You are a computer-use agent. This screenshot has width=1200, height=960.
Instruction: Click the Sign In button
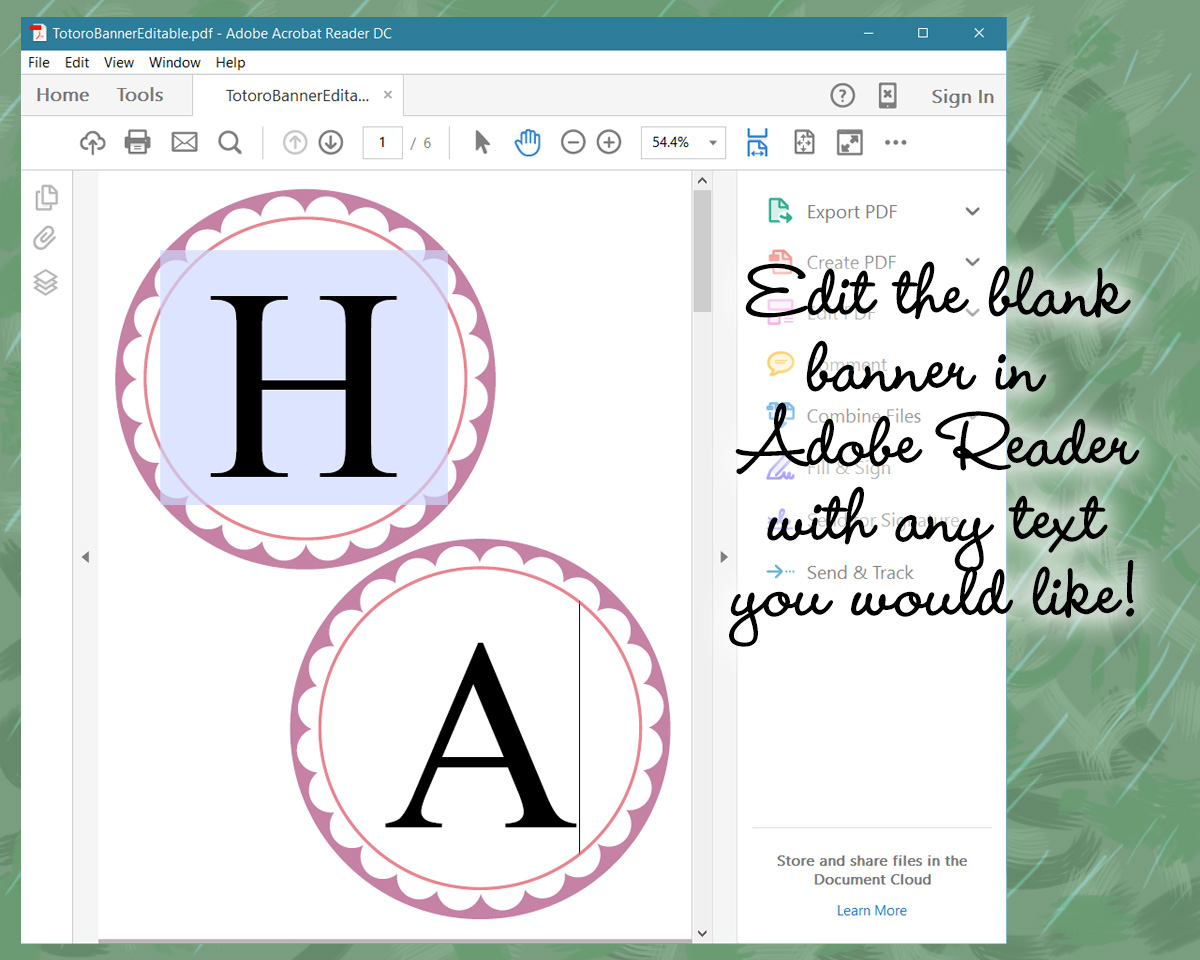click(x=963, y=96)
